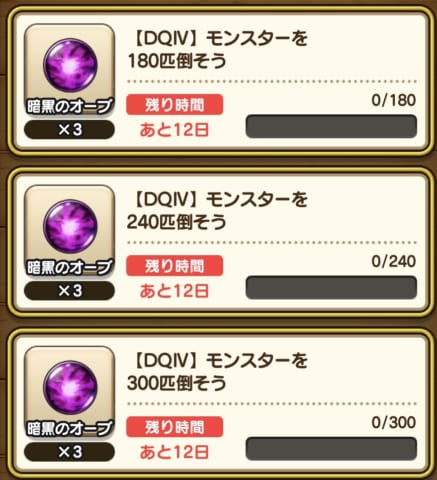Image resolution: width=437 pixels, height=480 pixels.
Task: Tap the あと12日 text in the first mission
Action: coord(174,130)
